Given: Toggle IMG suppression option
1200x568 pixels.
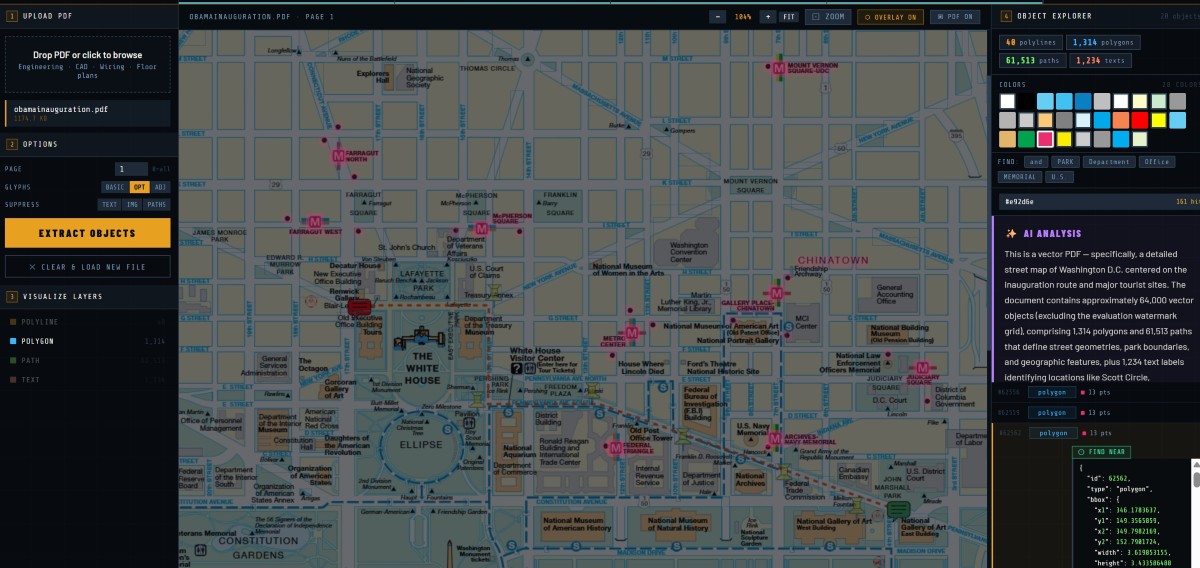Looking at the screenshot, I should (x=133, y=204).
